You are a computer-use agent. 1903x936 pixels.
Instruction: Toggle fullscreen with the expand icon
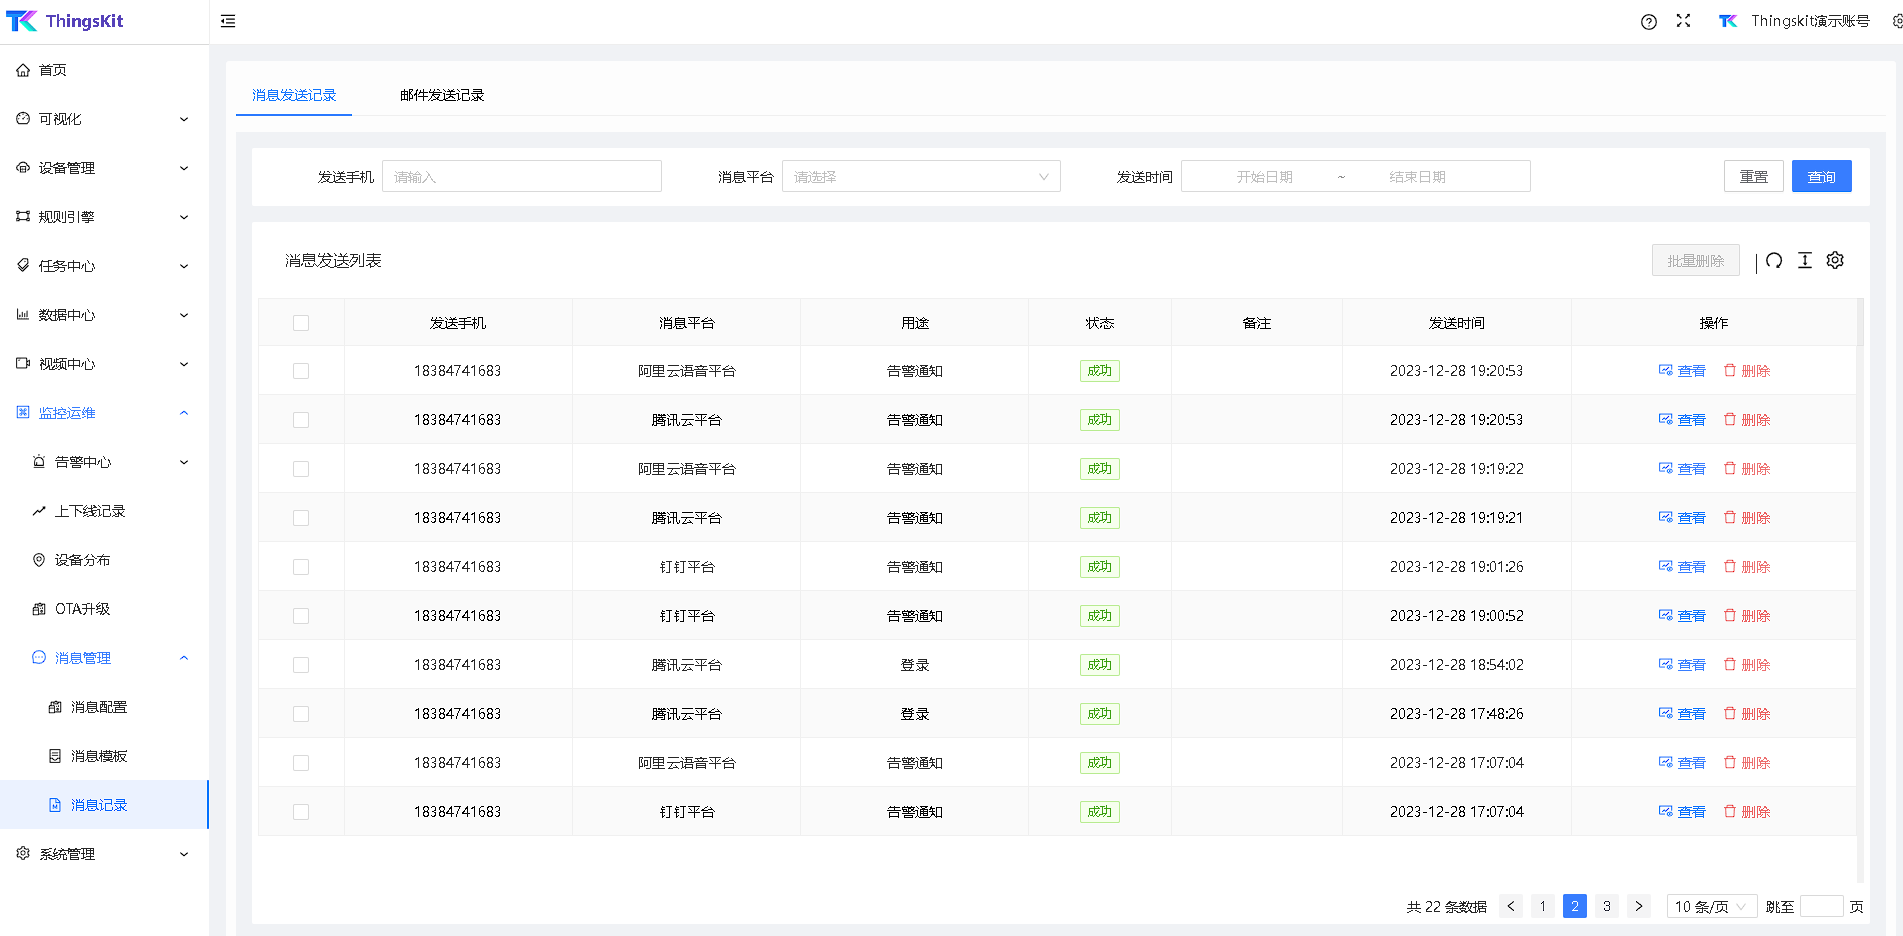[1684, 21]
